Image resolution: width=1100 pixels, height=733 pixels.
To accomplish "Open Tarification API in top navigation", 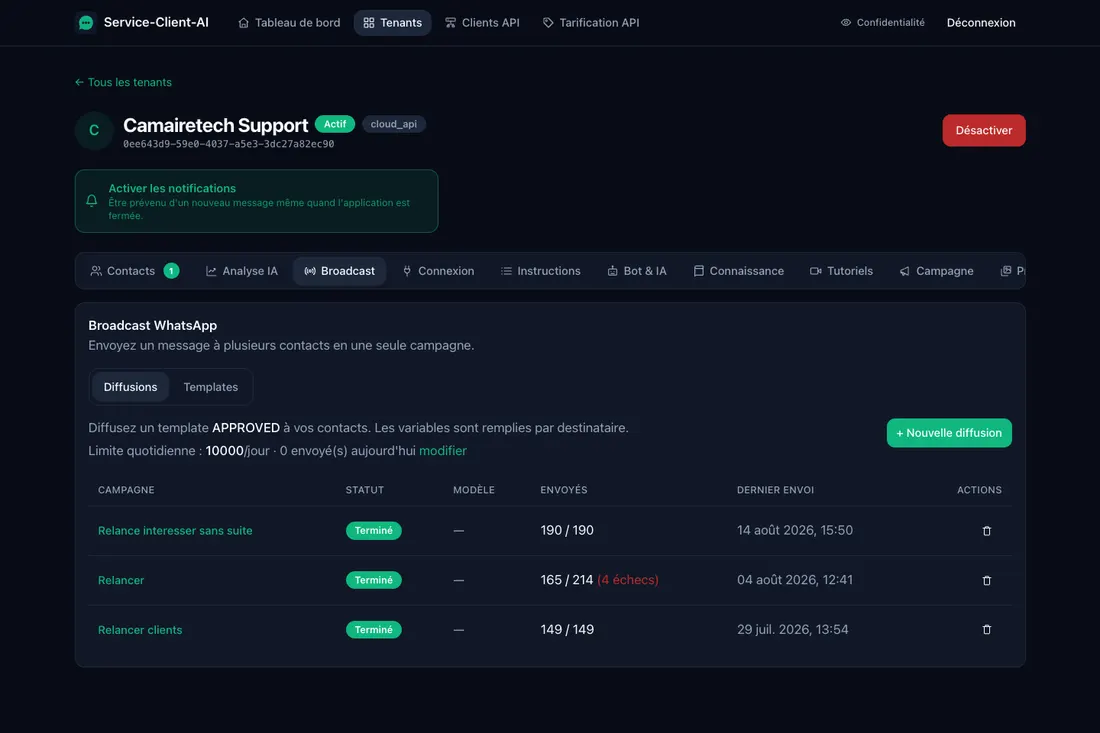I will coord(591,22).
